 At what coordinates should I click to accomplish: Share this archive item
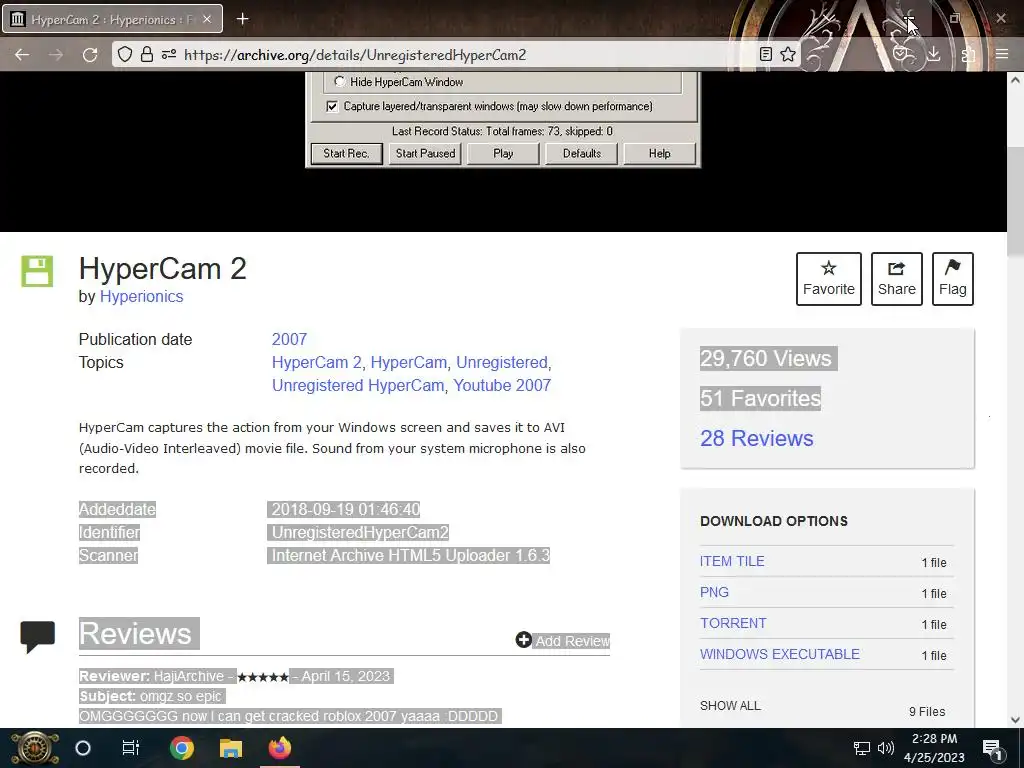pos(897,279)
